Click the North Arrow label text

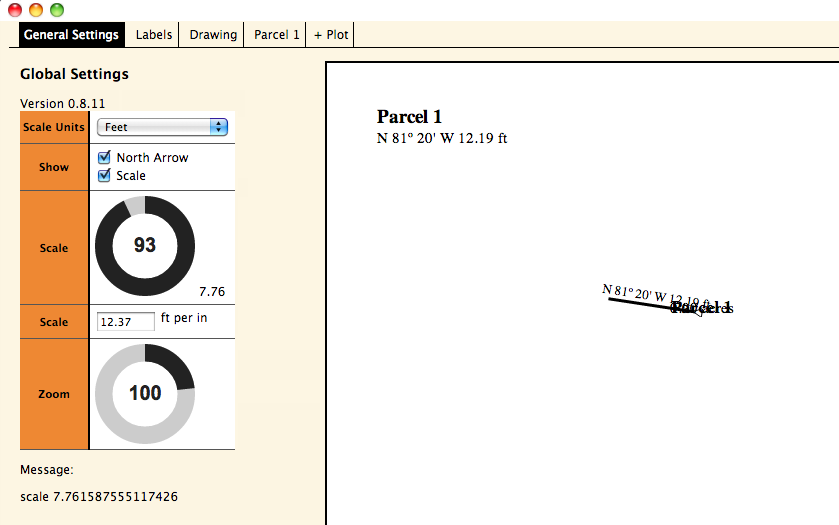tap(152, 158)
